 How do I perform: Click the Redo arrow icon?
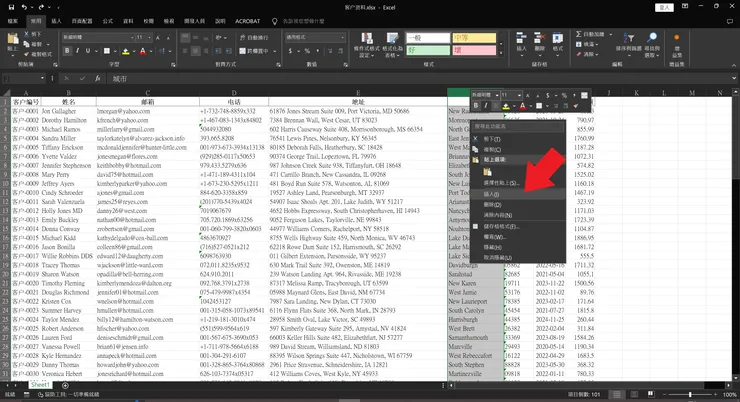click(41, 7)
